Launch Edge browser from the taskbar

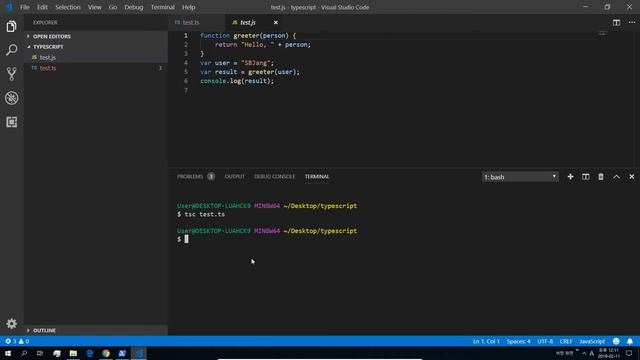coord(89,353)
